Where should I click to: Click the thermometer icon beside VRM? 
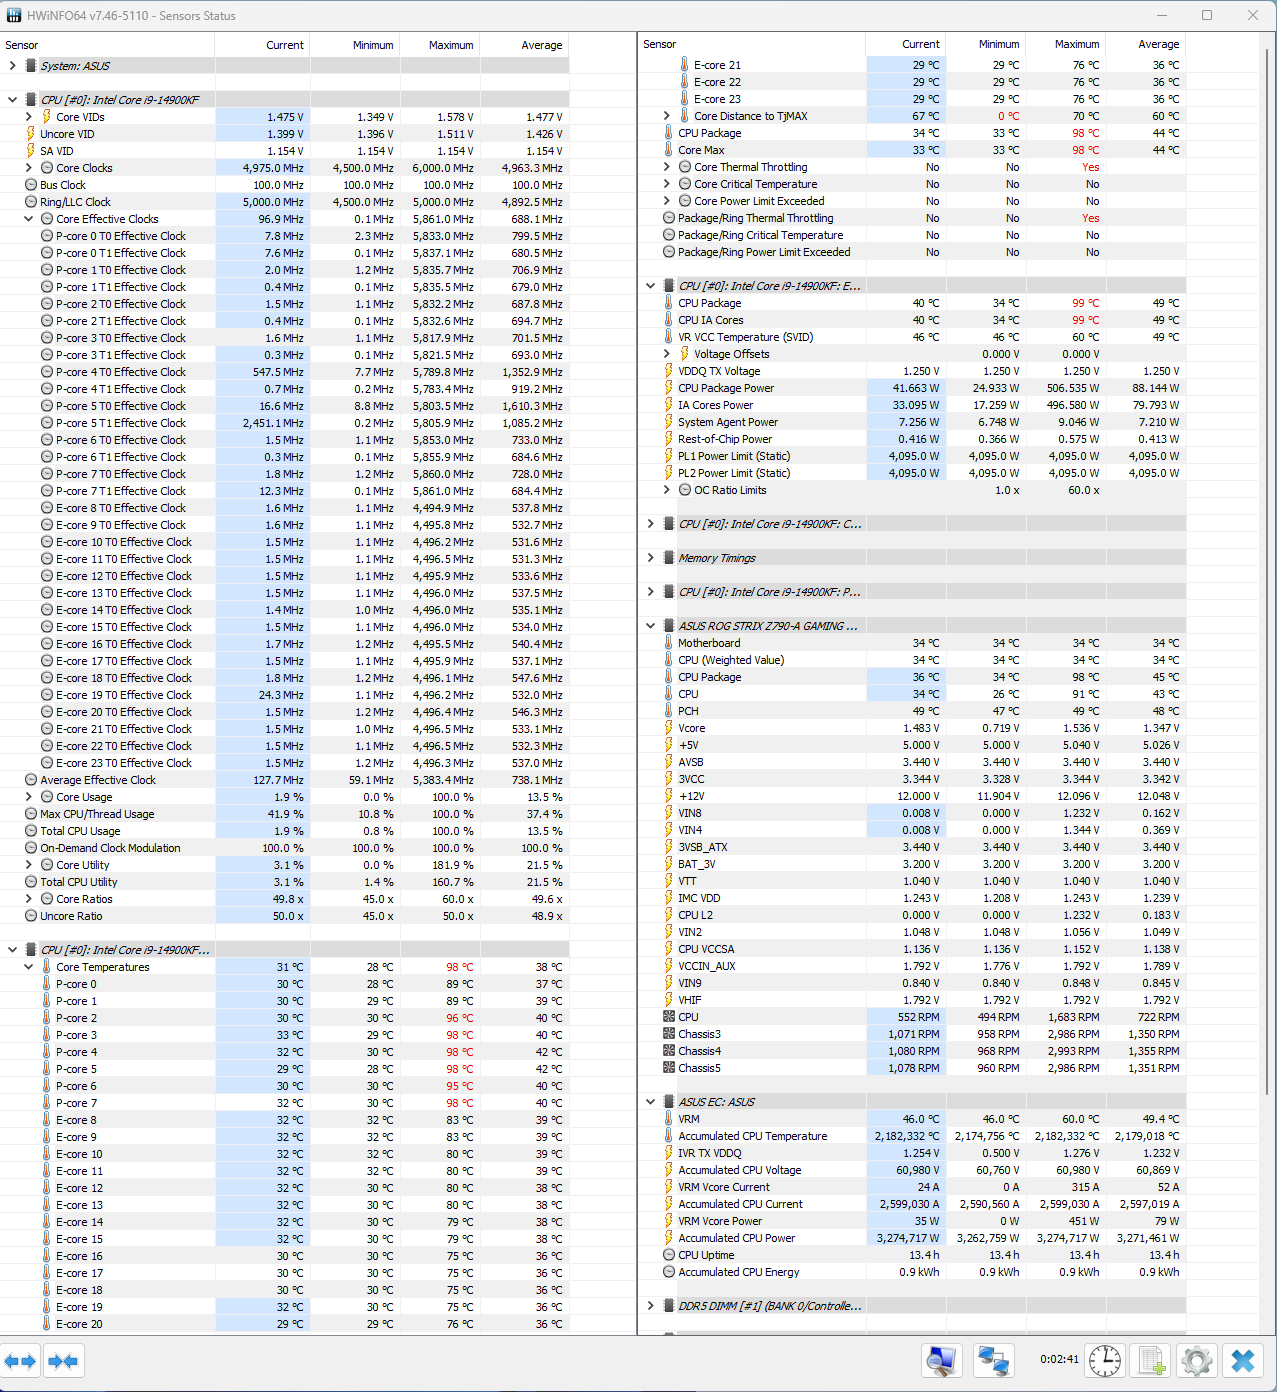point(668,1119)
